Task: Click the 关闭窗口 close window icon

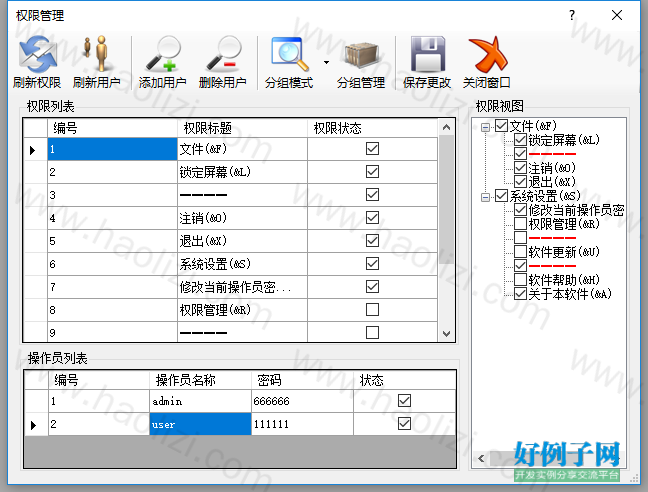Action: [487, 54]
